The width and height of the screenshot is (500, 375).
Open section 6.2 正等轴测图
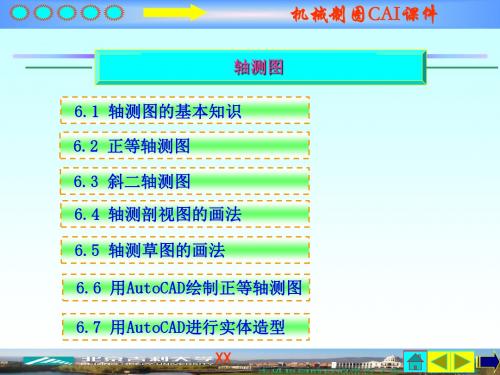tap(185, 146)
